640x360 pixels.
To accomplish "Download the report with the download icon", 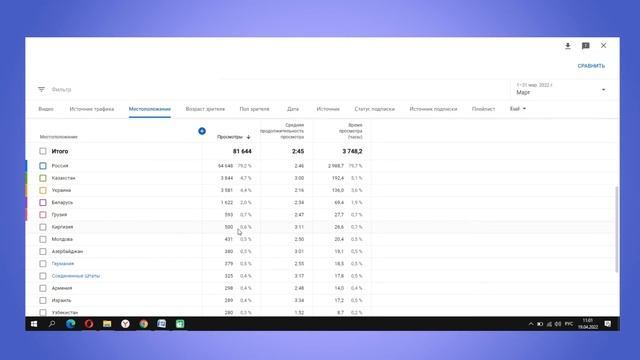I will click(567, 46).
